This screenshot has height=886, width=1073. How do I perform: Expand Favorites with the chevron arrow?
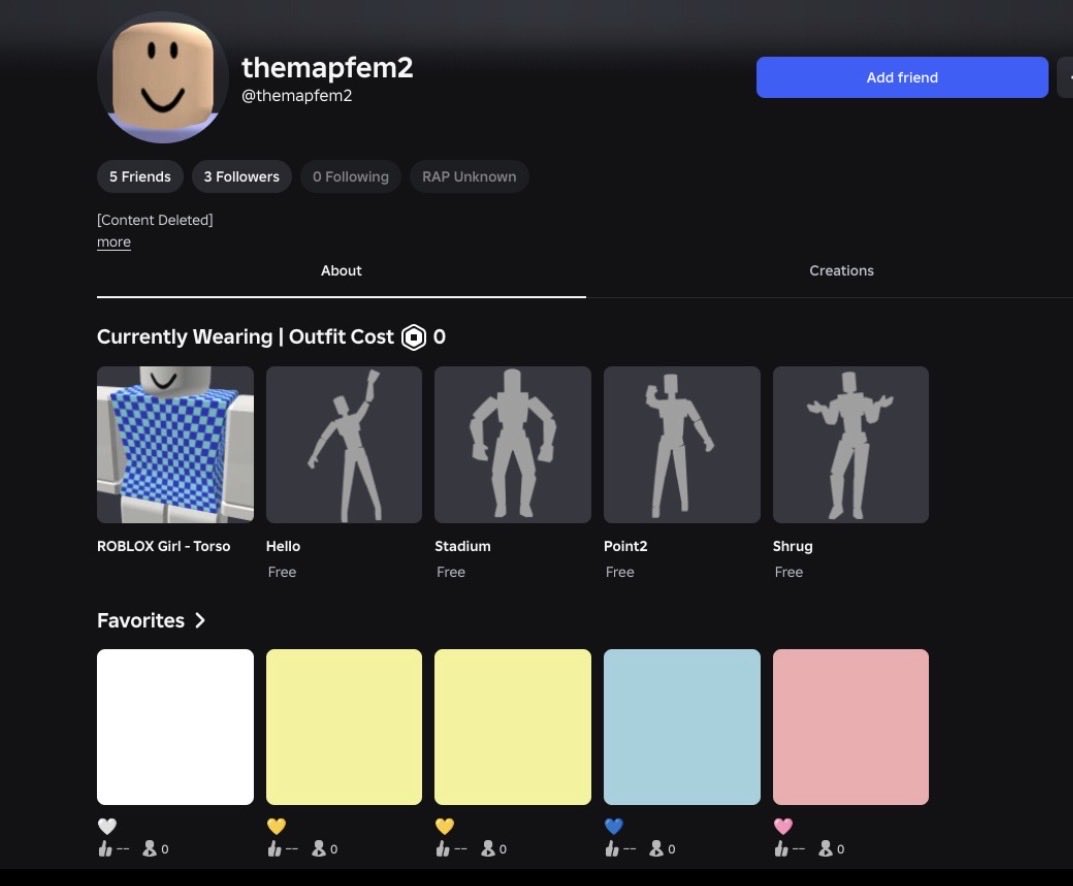200,621
